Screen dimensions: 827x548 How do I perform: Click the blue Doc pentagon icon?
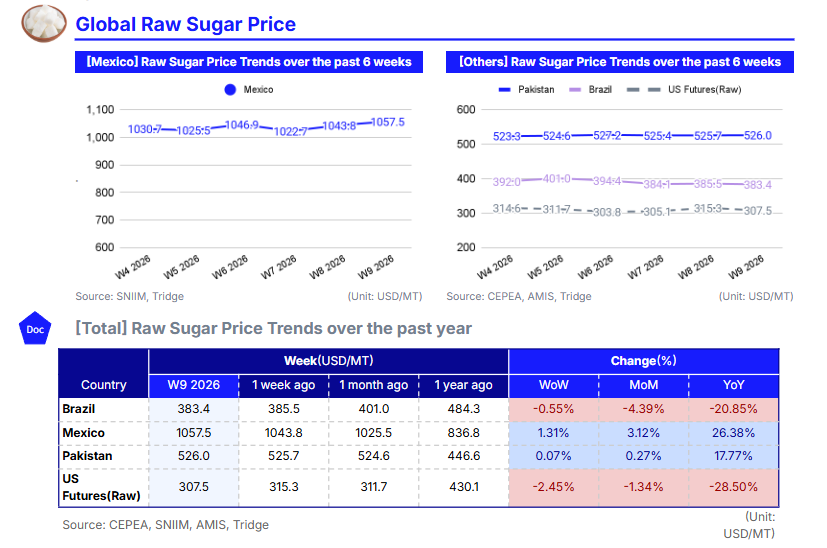(x=35, y=329)
